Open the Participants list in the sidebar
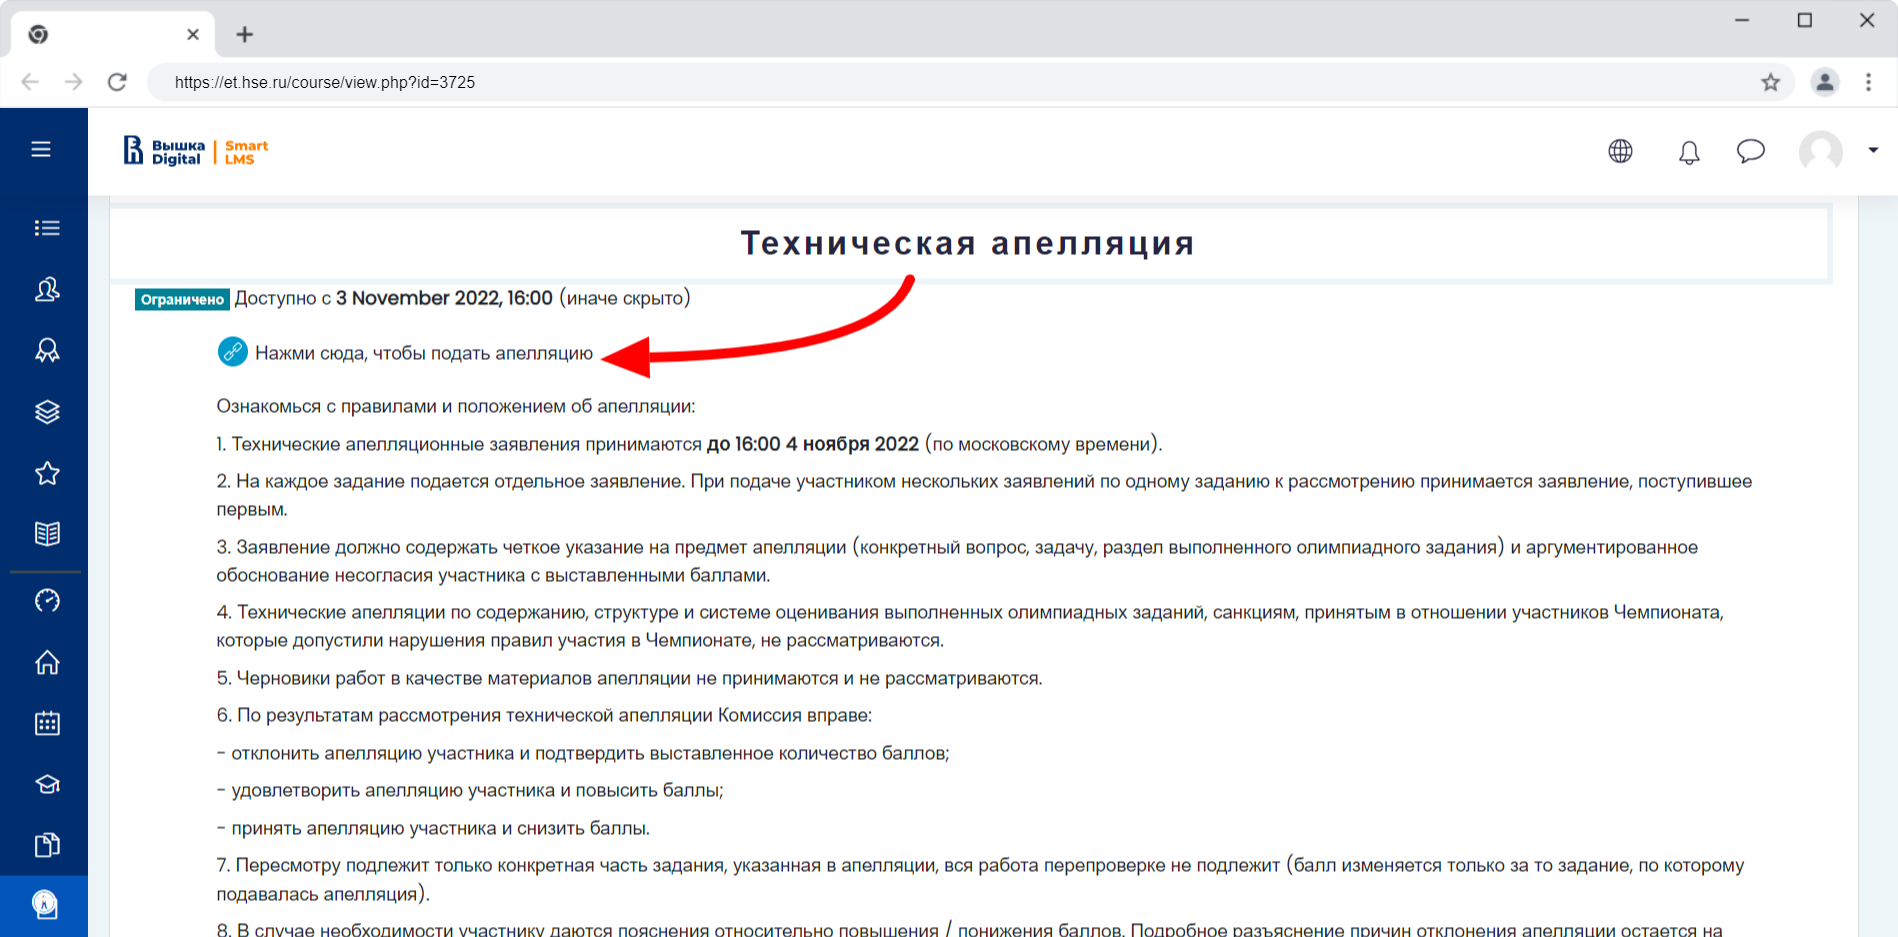This screenshot has width=1898, height=937. pos(47,290)
